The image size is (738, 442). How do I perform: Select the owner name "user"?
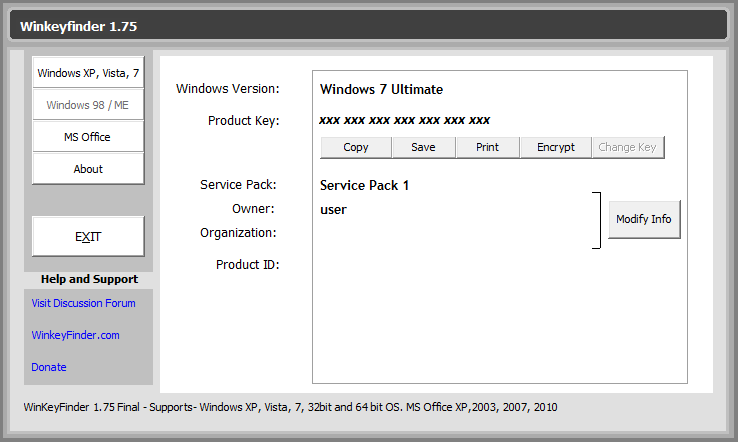333,209
